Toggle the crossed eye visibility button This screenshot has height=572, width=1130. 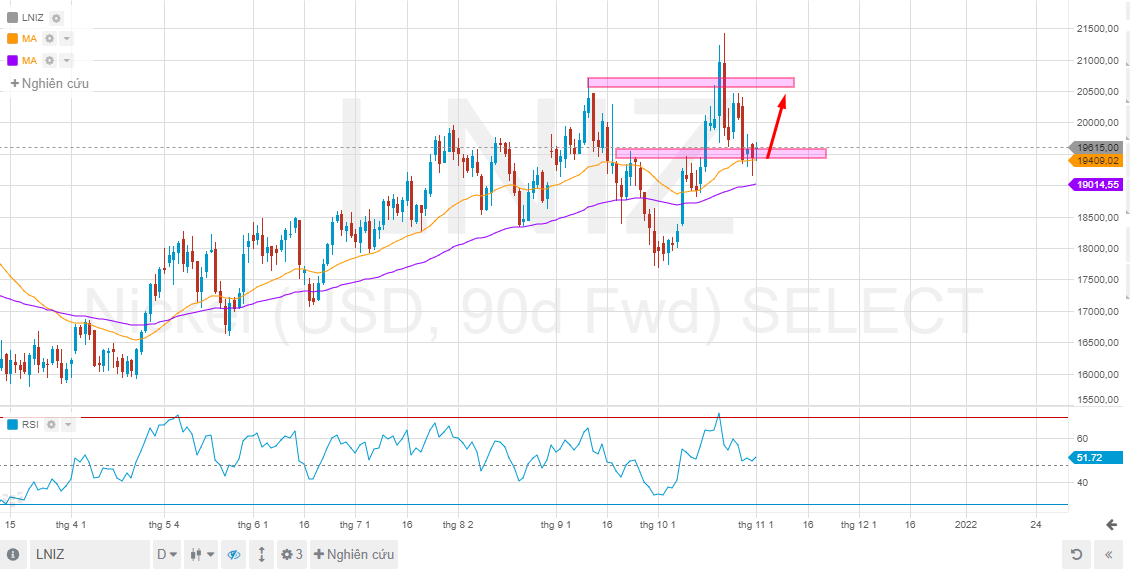tap(233, 555)
